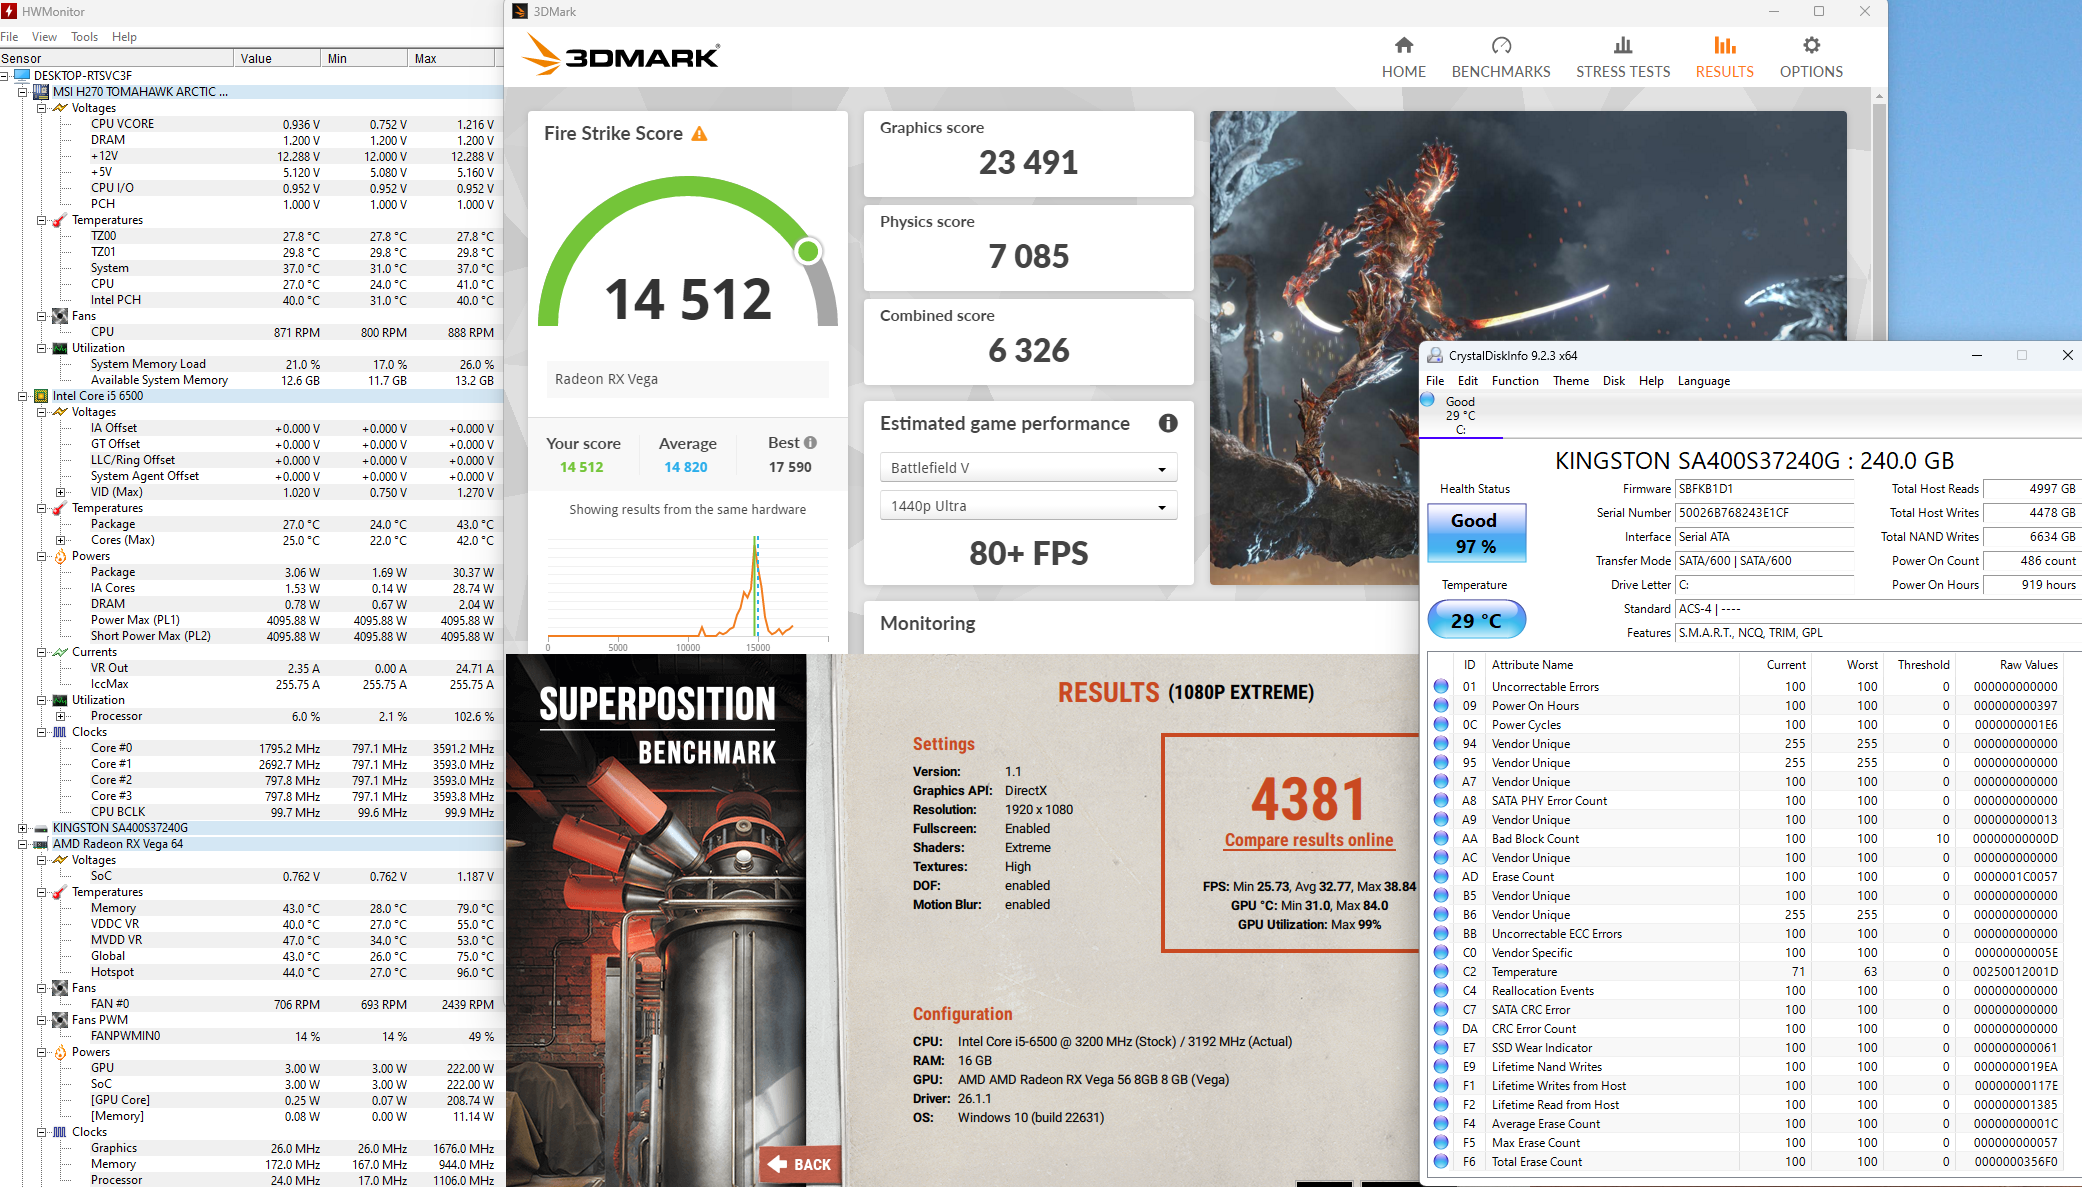Expand the VID (Max) entry
This screenshot has height=1187, width=2082.
point(60,492)
